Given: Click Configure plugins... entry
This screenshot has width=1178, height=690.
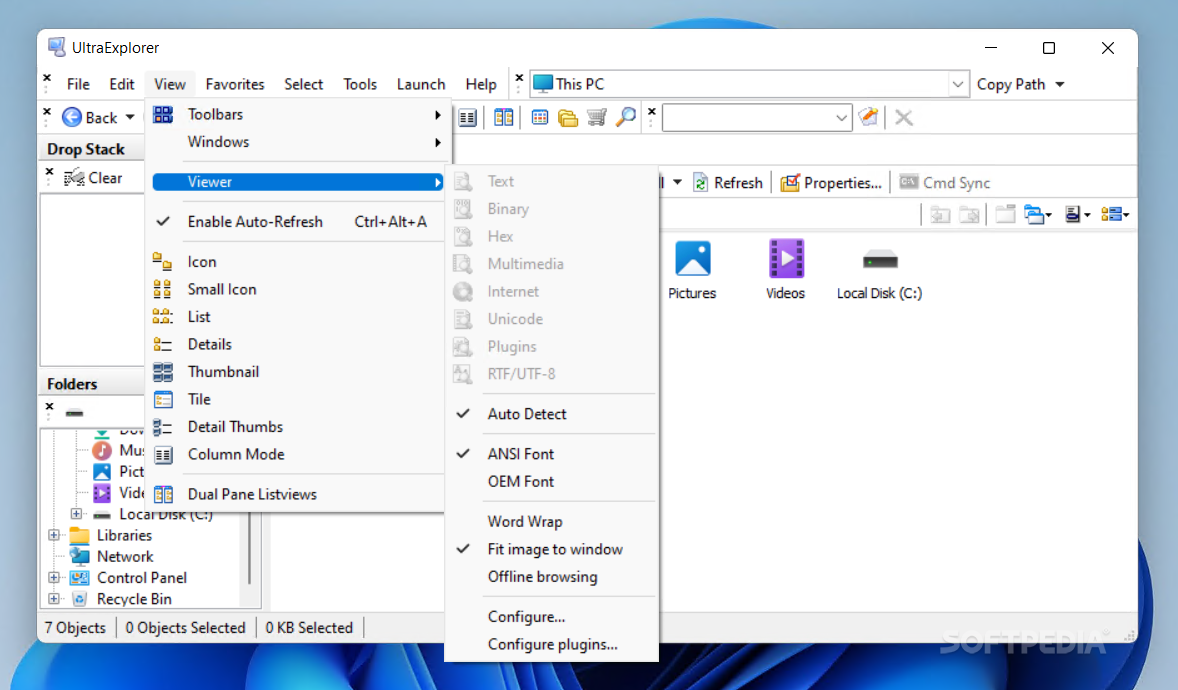Looking at the screenshot, I should 553,645.
